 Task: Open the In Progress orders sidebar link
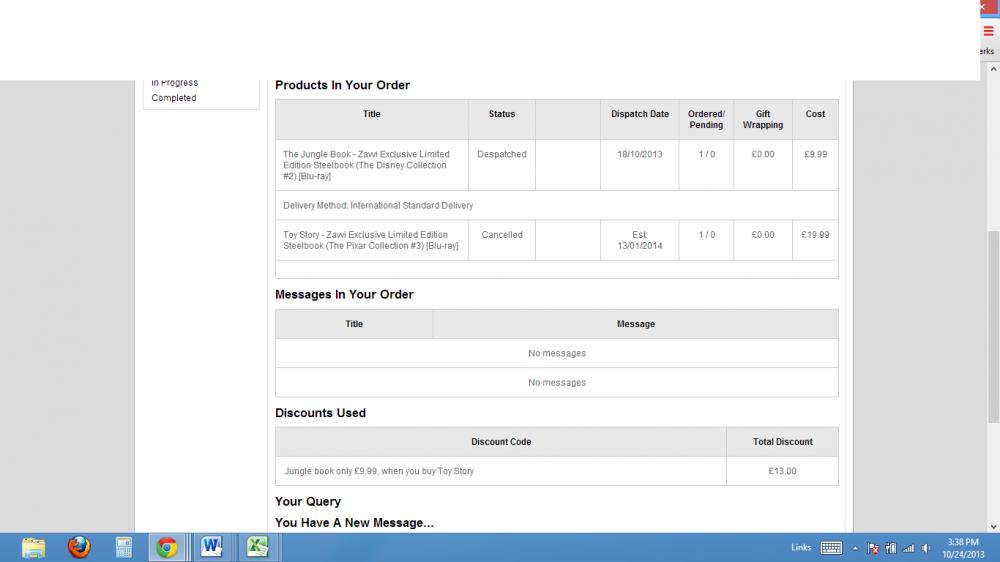point(174,82)
